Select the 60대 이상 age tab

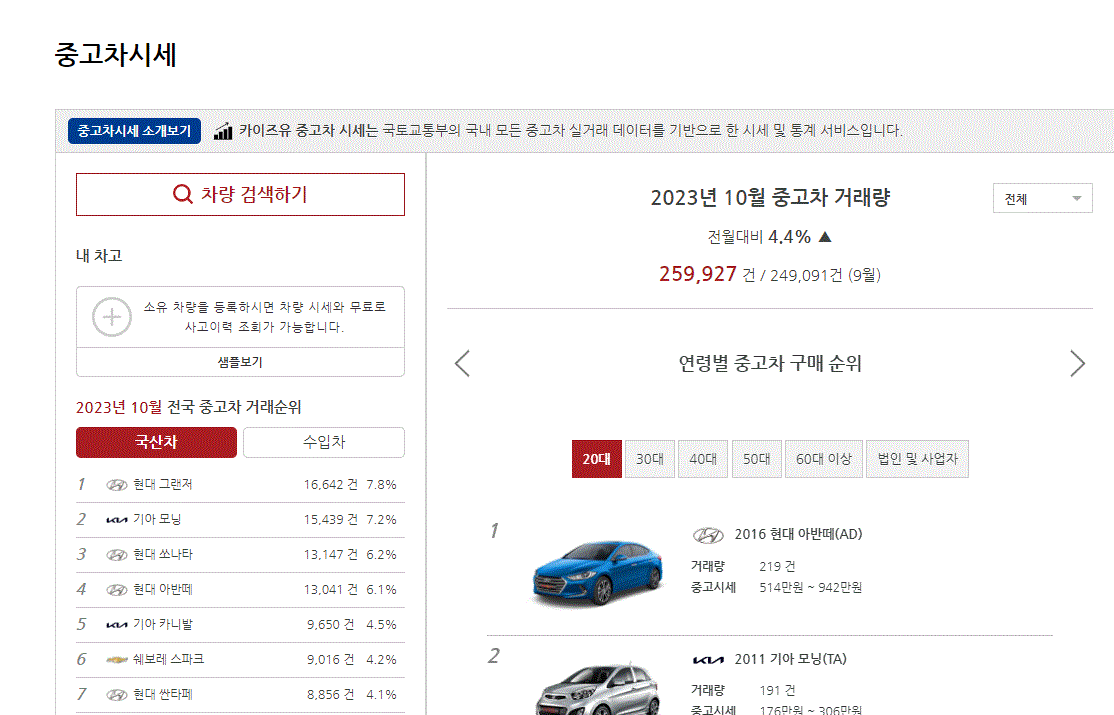click(824, 459)
